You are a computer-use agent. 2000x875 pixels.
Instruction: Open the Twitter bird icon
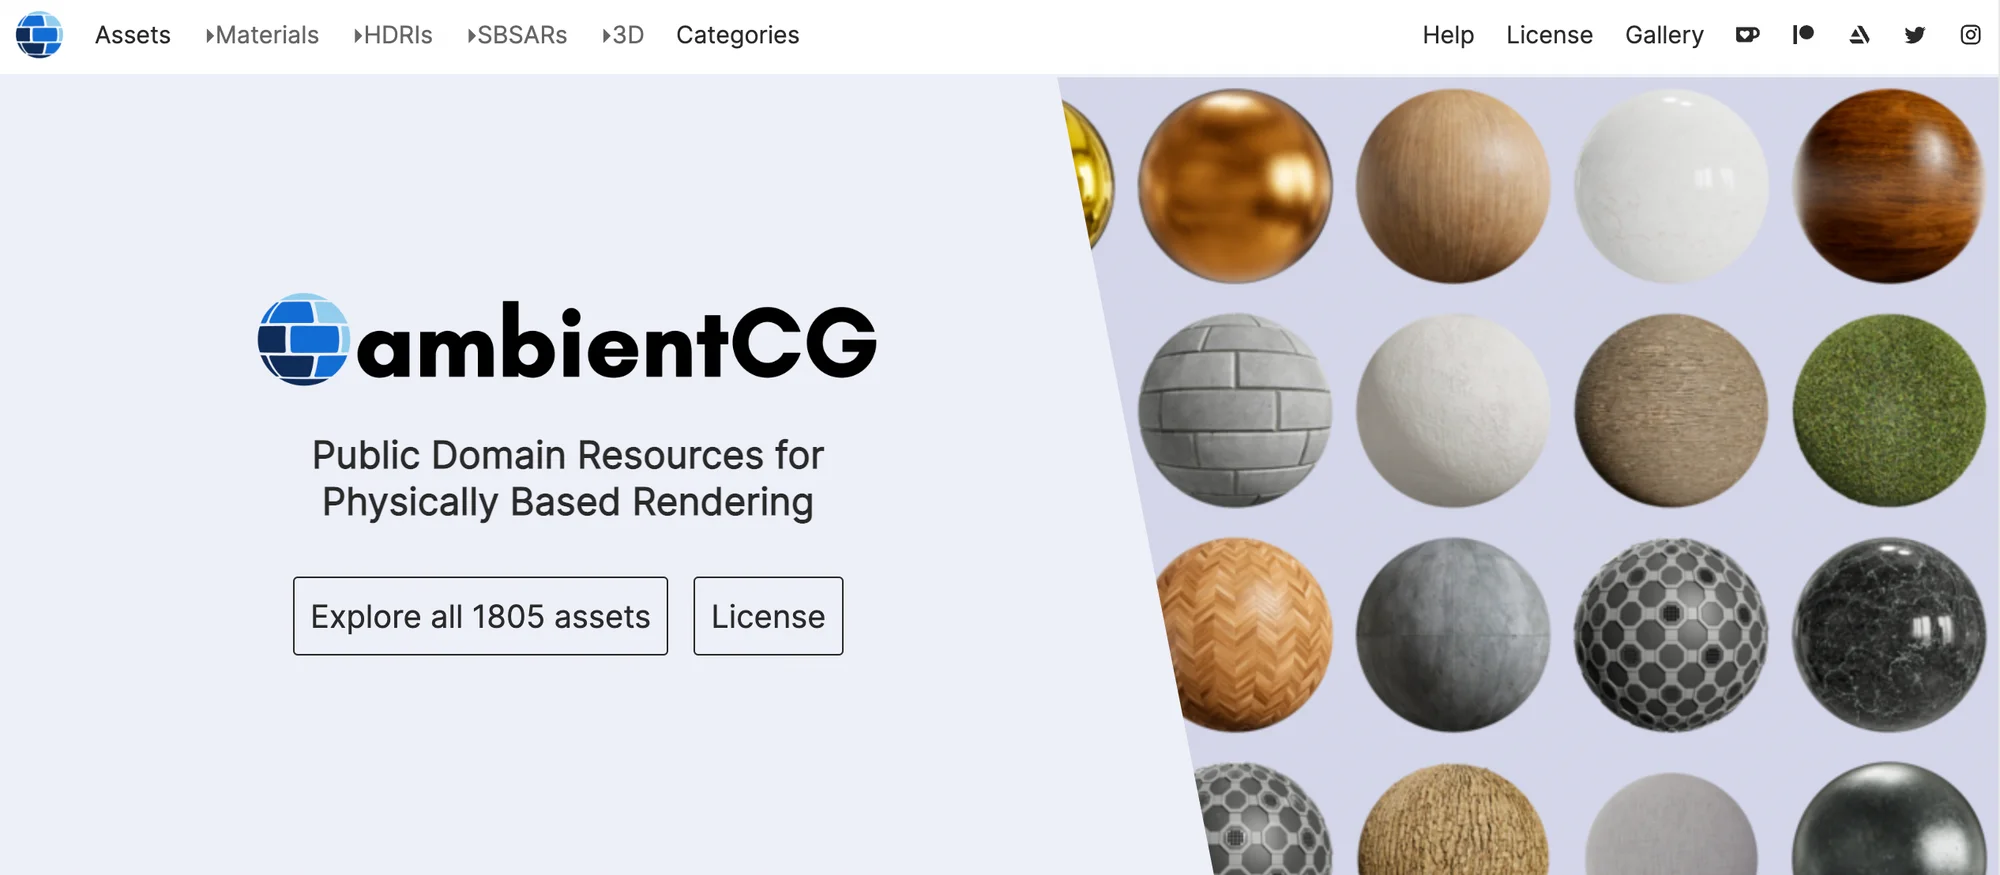(1915, 35)
